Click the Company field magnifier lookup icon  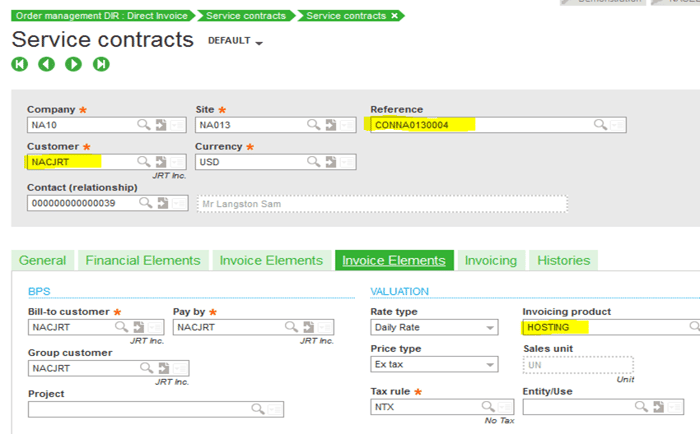[x=144, y=125]
